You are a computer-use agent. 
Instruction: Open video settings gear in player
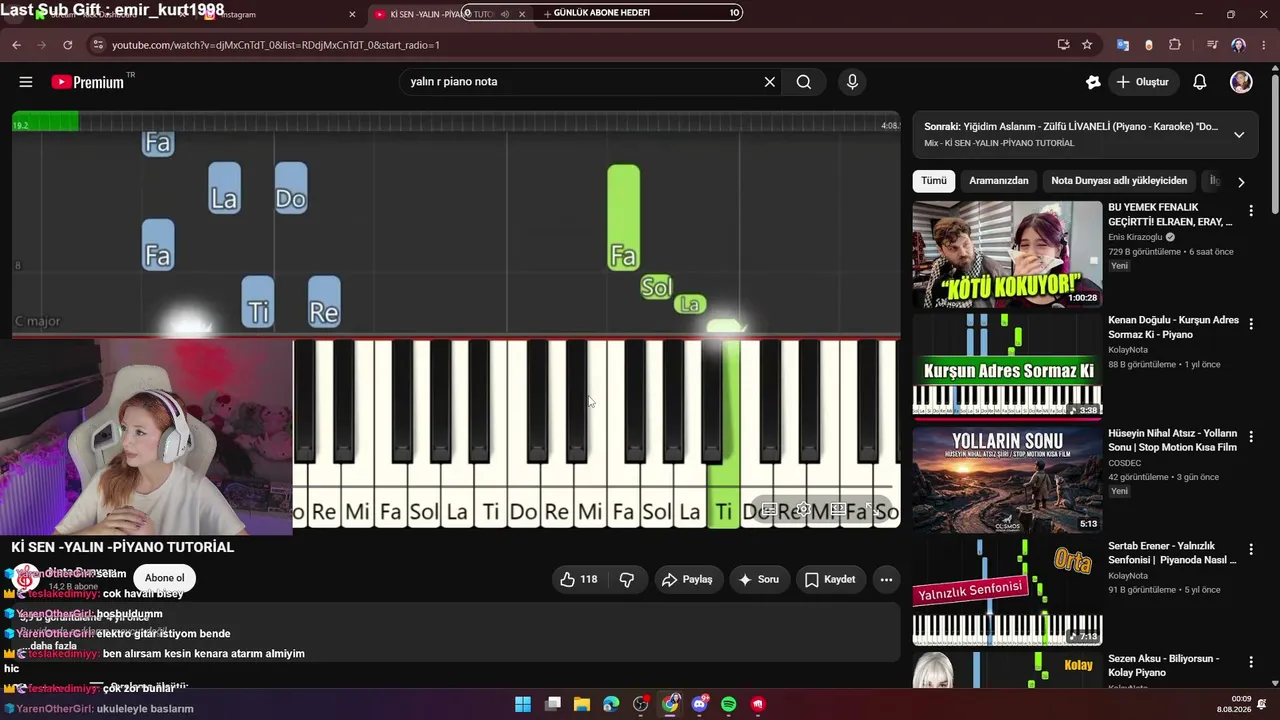[803, 510]
